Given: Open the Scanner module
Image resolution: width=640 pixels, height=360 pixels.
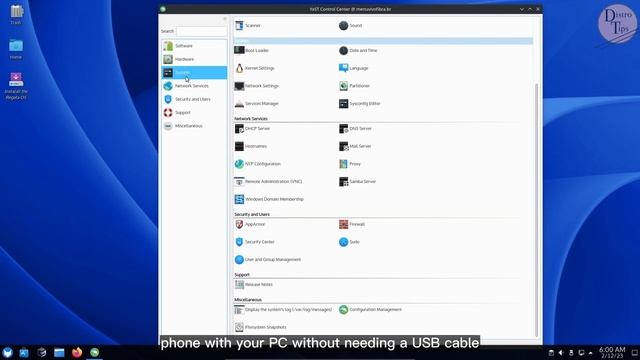Looking at the screenshot, I should coord(248,25).
